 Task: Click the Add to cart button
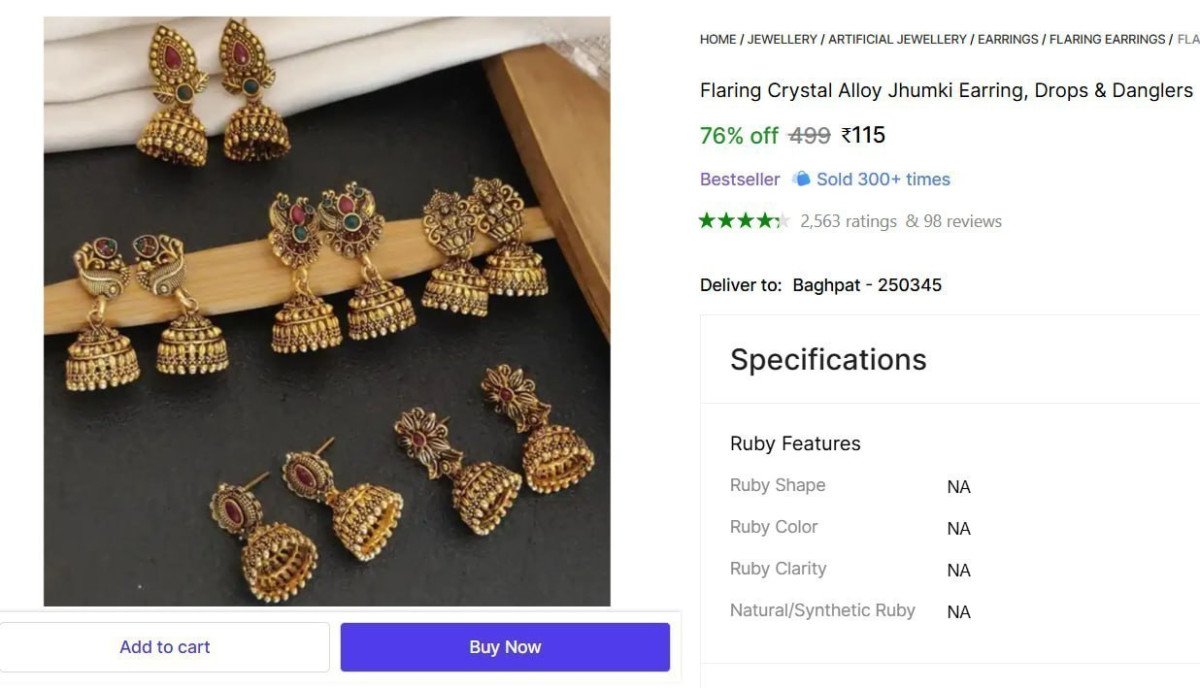pos(164,647)
